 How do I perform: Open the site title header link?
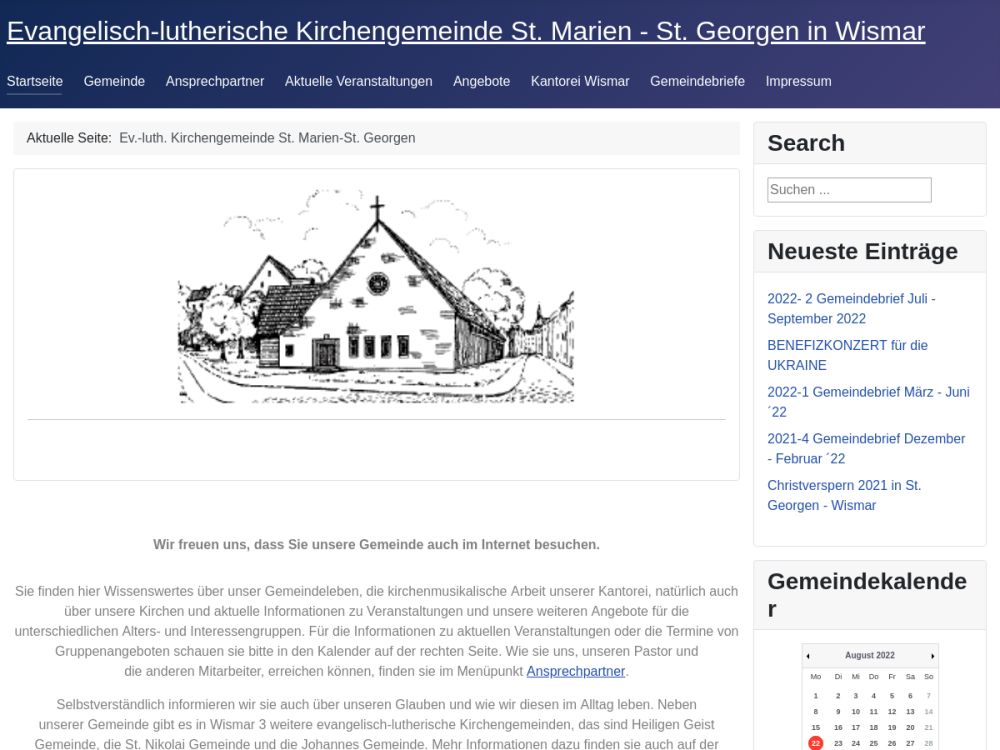coord(465,32)
